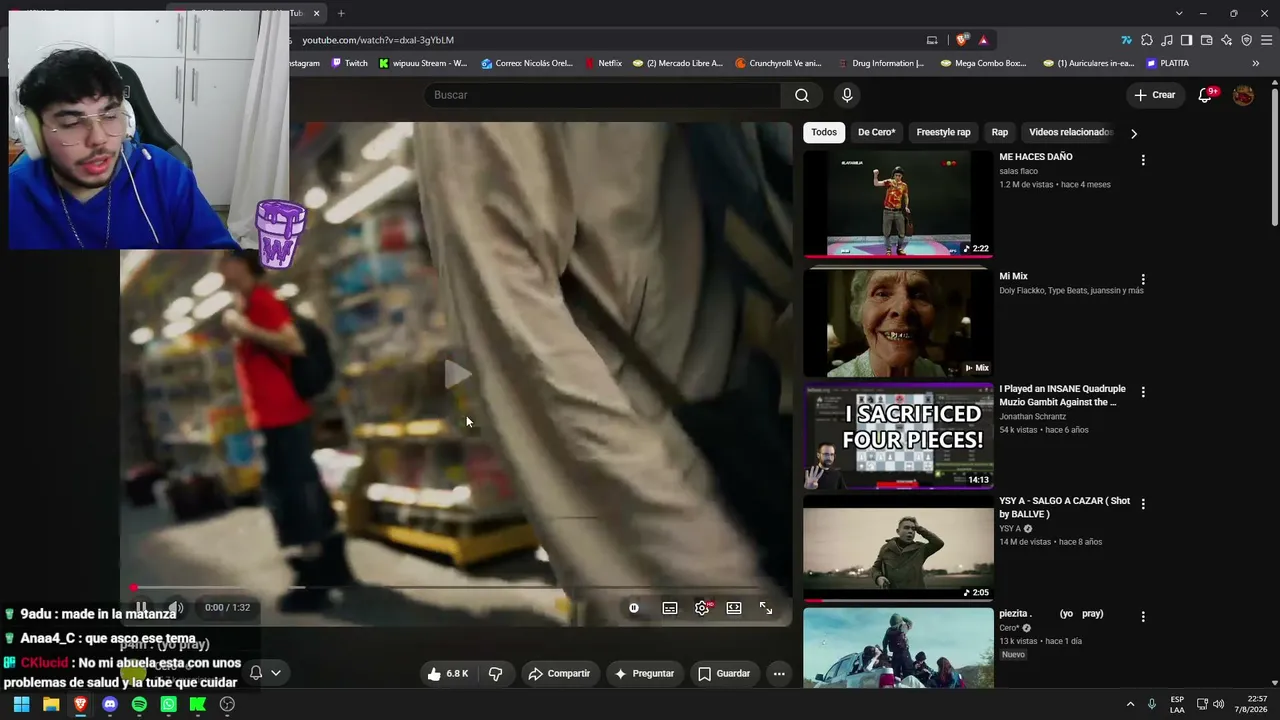Open YSY A - SALGO A CAZAR thumbnail

pyautogui.click(x=898, y=548)
